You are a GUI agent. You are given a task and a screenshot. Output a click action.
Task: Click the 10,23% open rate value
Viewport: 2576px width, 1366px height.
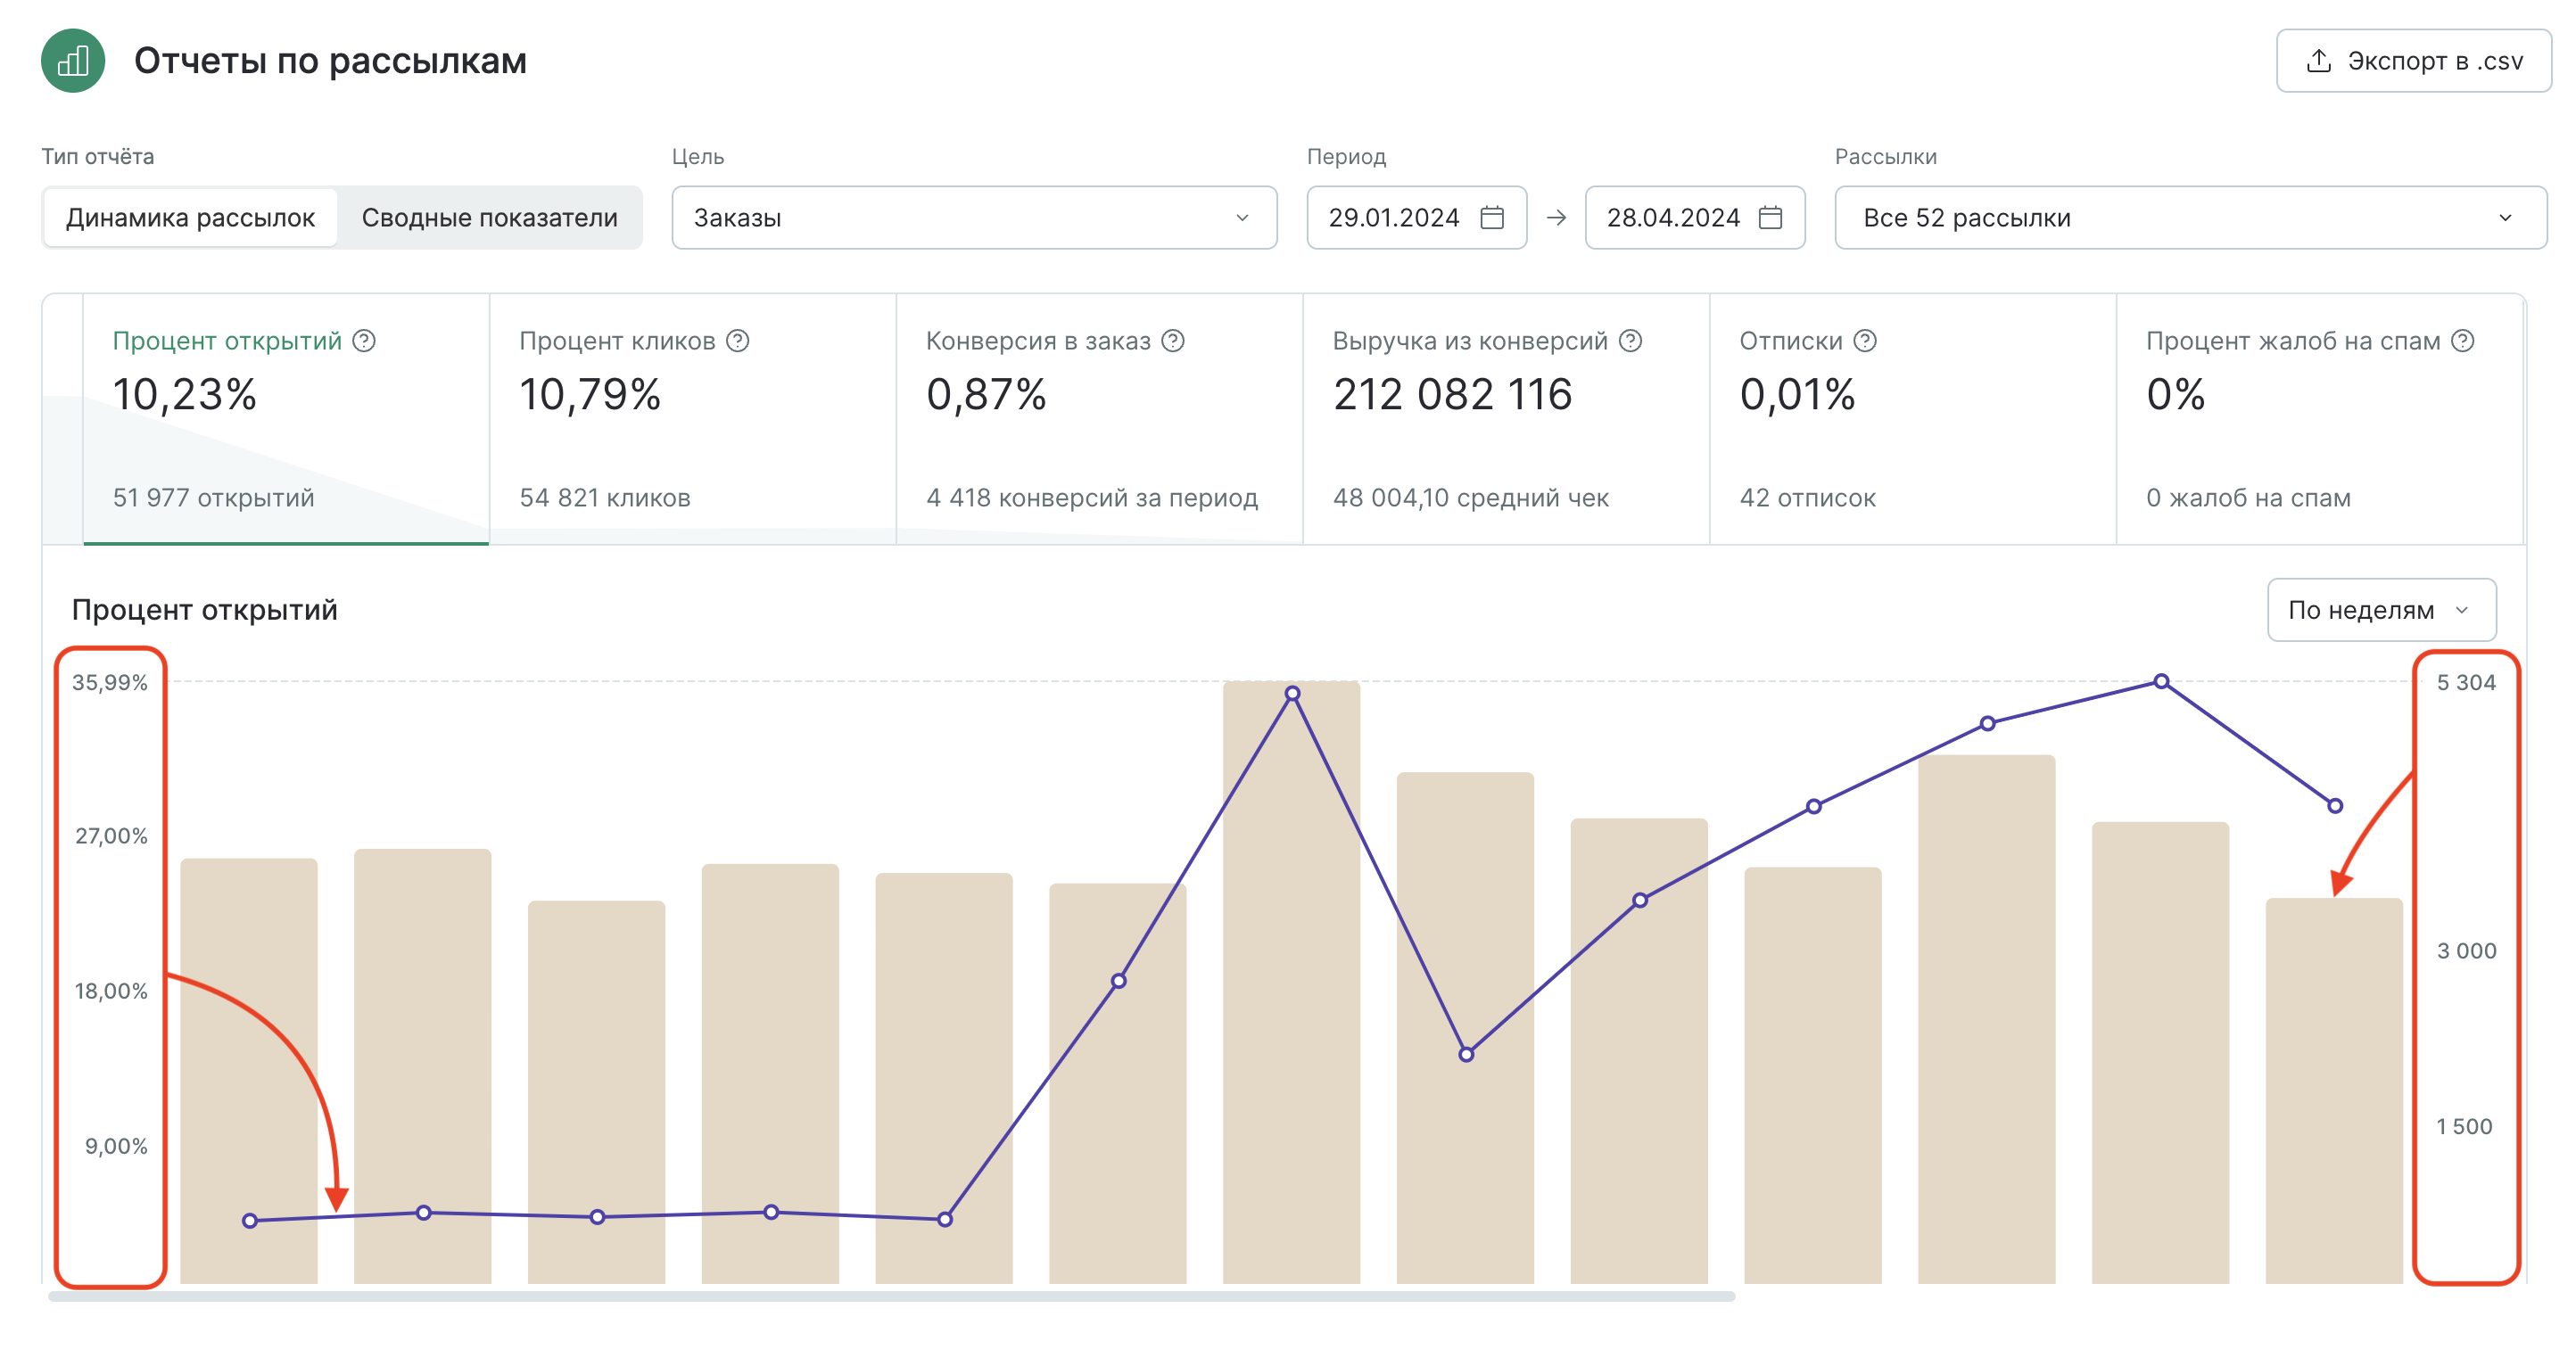185,394
